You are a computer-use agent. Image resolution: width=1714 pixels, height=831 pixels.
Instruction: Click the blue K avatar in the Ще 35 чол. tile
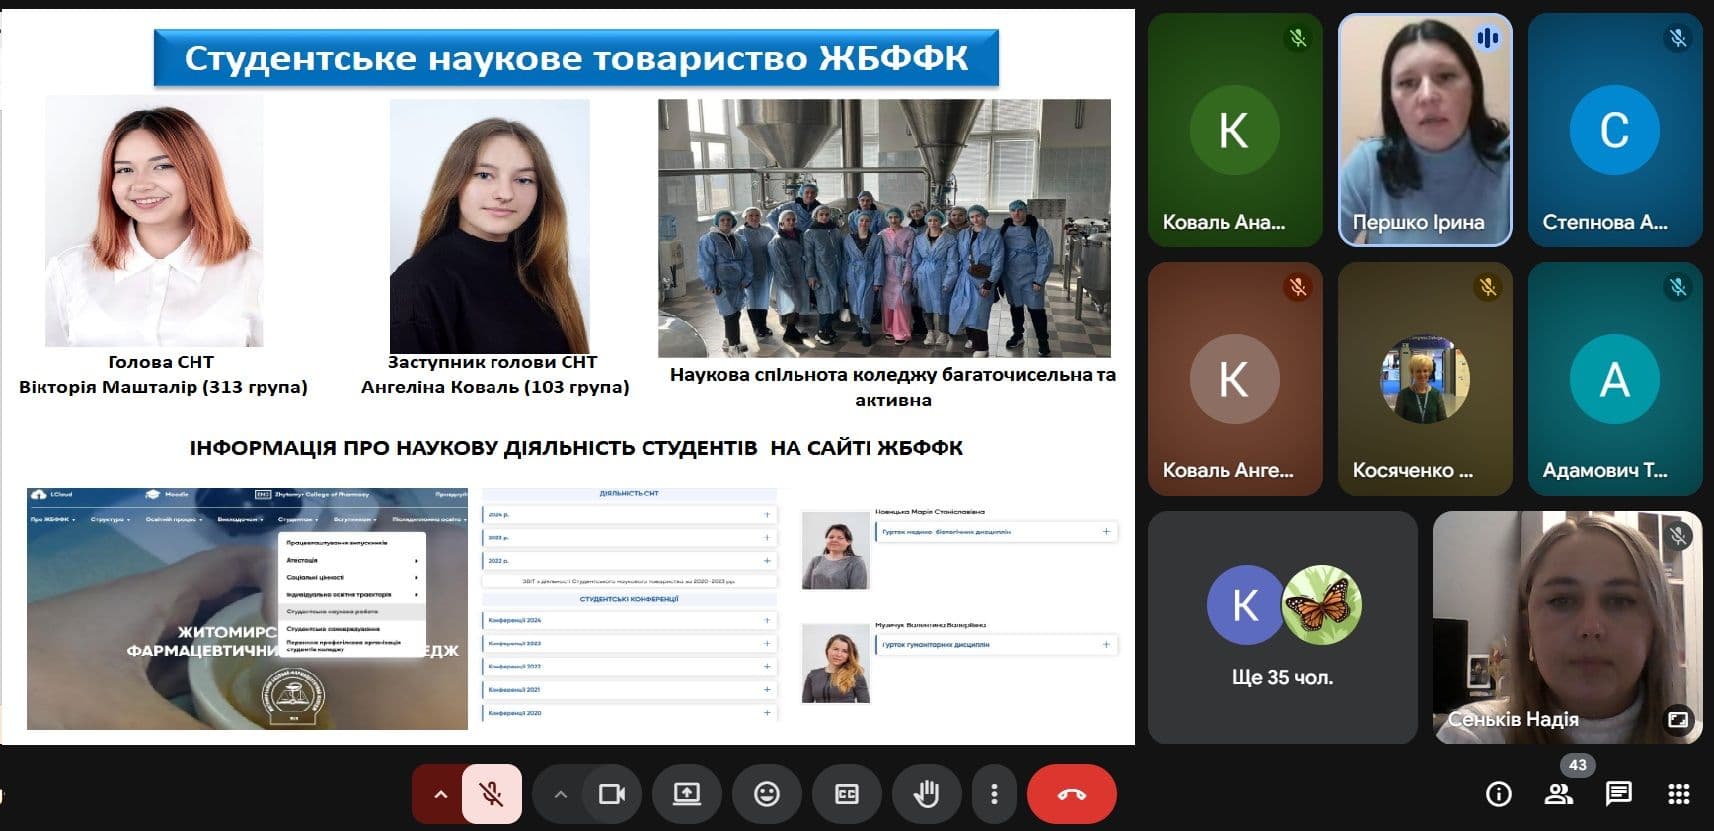[1245, 605]
